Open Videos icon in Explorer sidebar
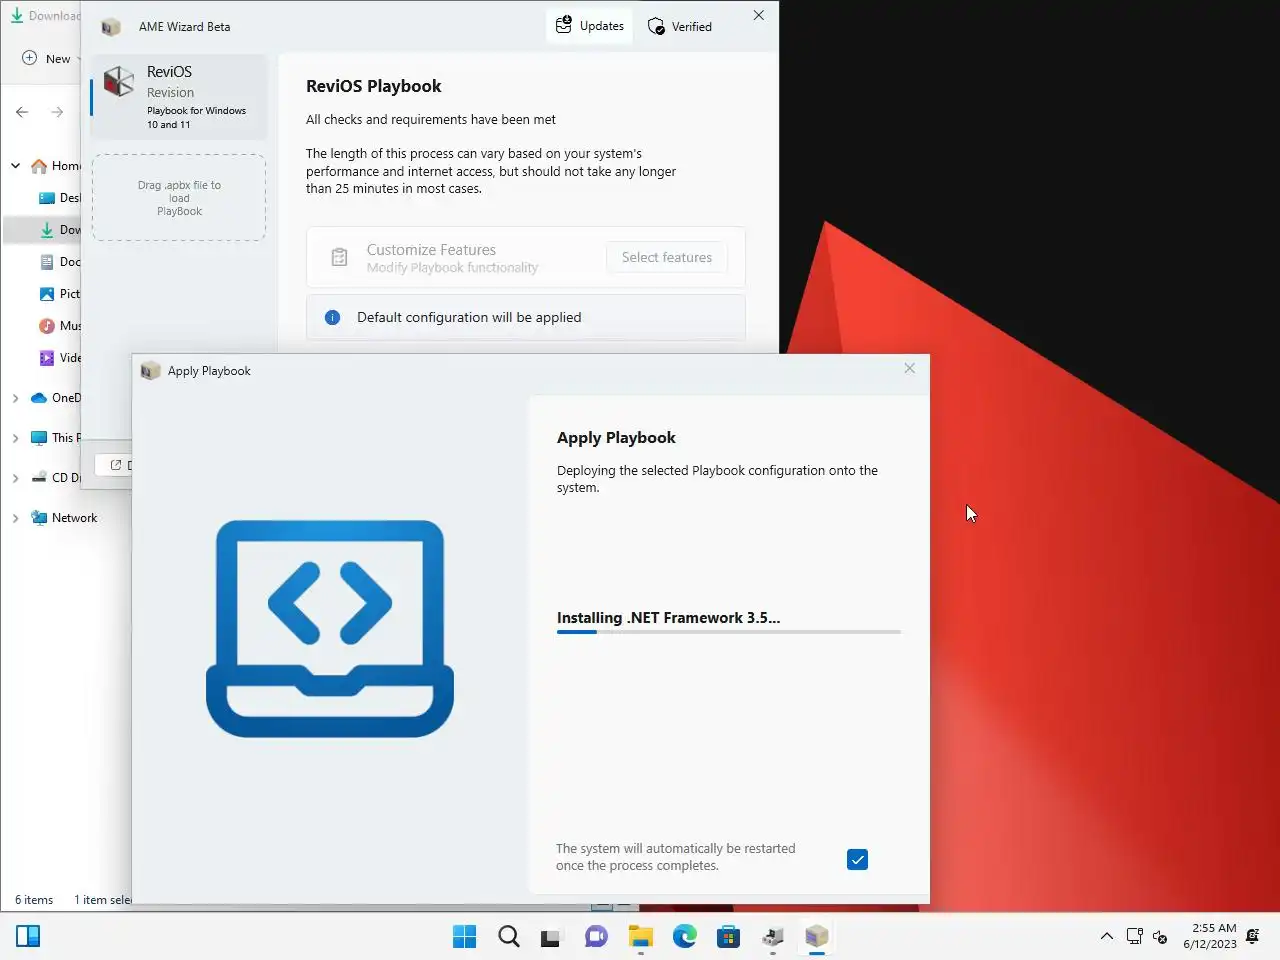 click(x=46, y=358)
